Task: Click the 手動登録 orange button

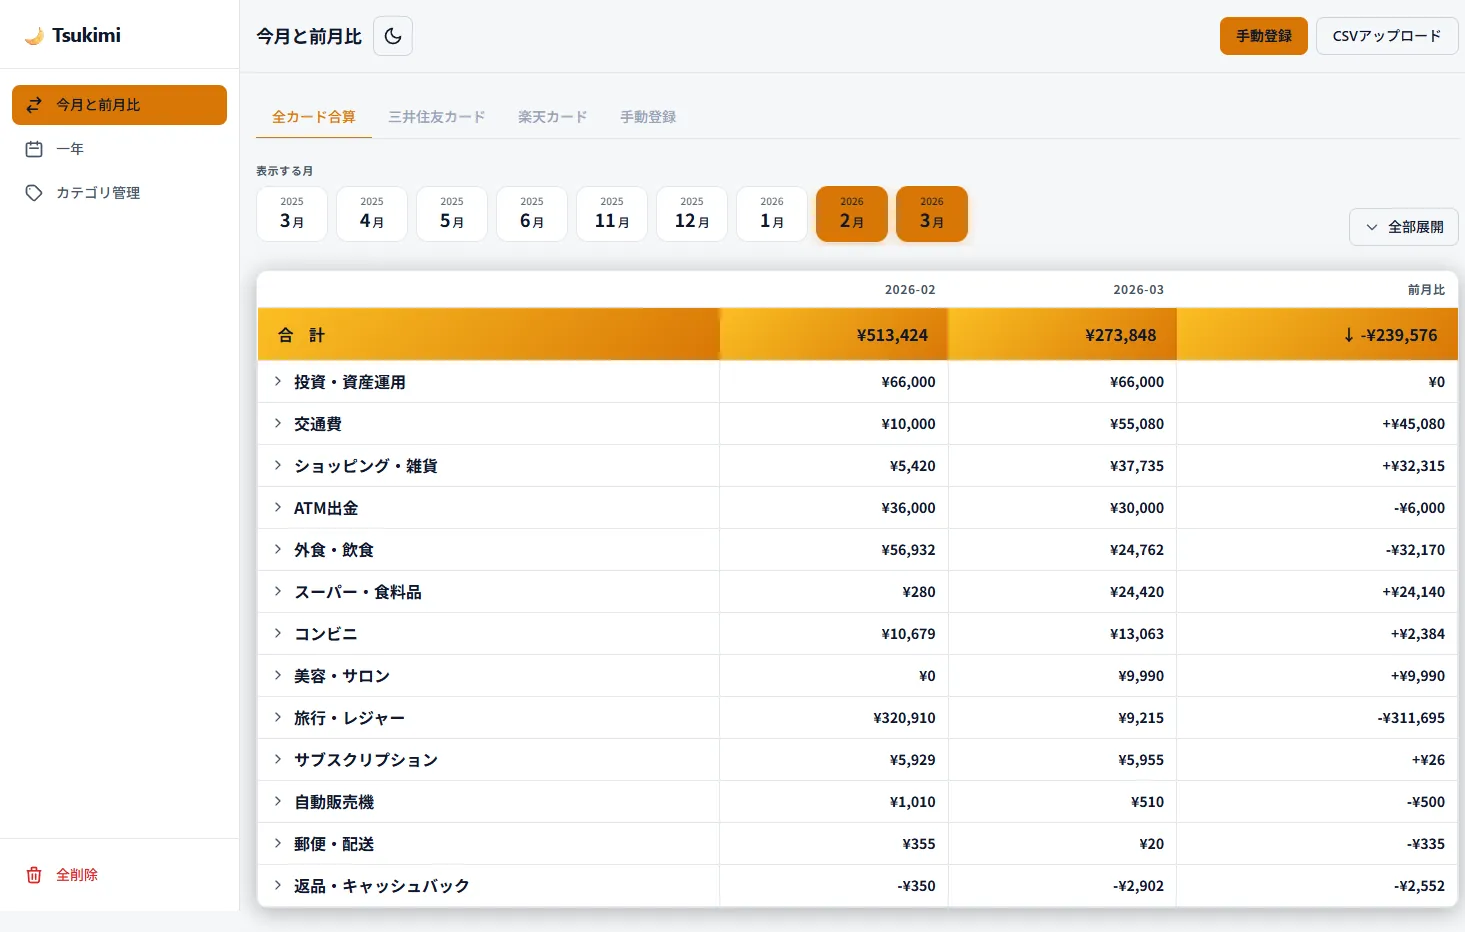Action: point(1264,36)
